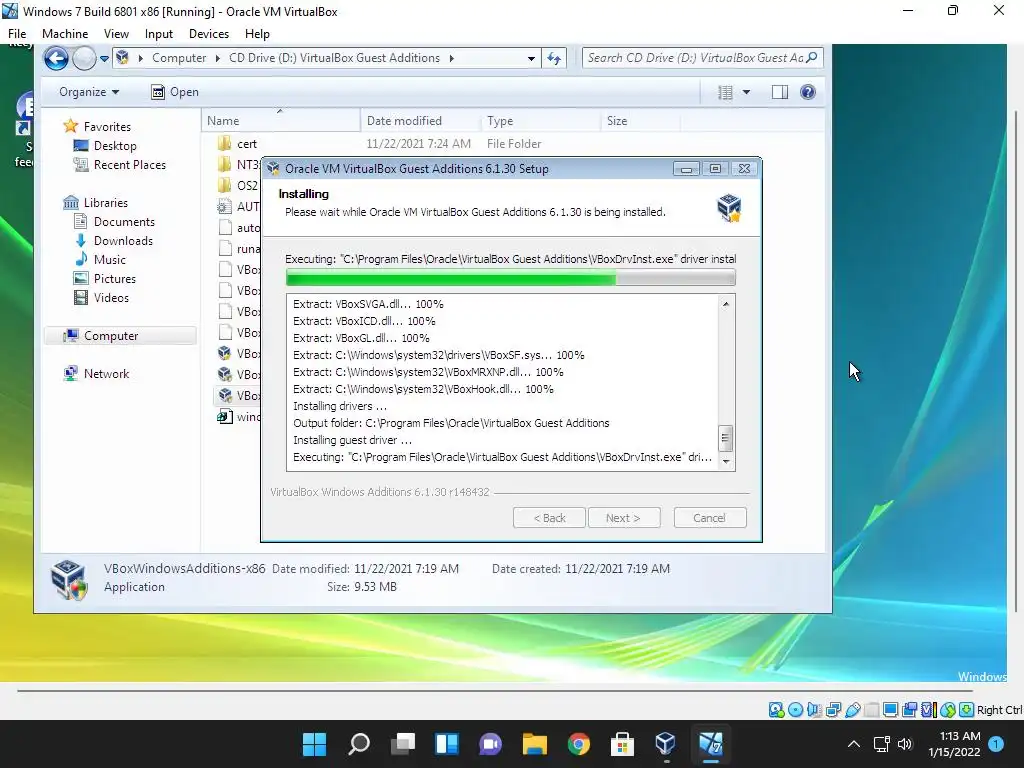Click the shared folders indicator in VirtualBox status bar

click(871, 709)
